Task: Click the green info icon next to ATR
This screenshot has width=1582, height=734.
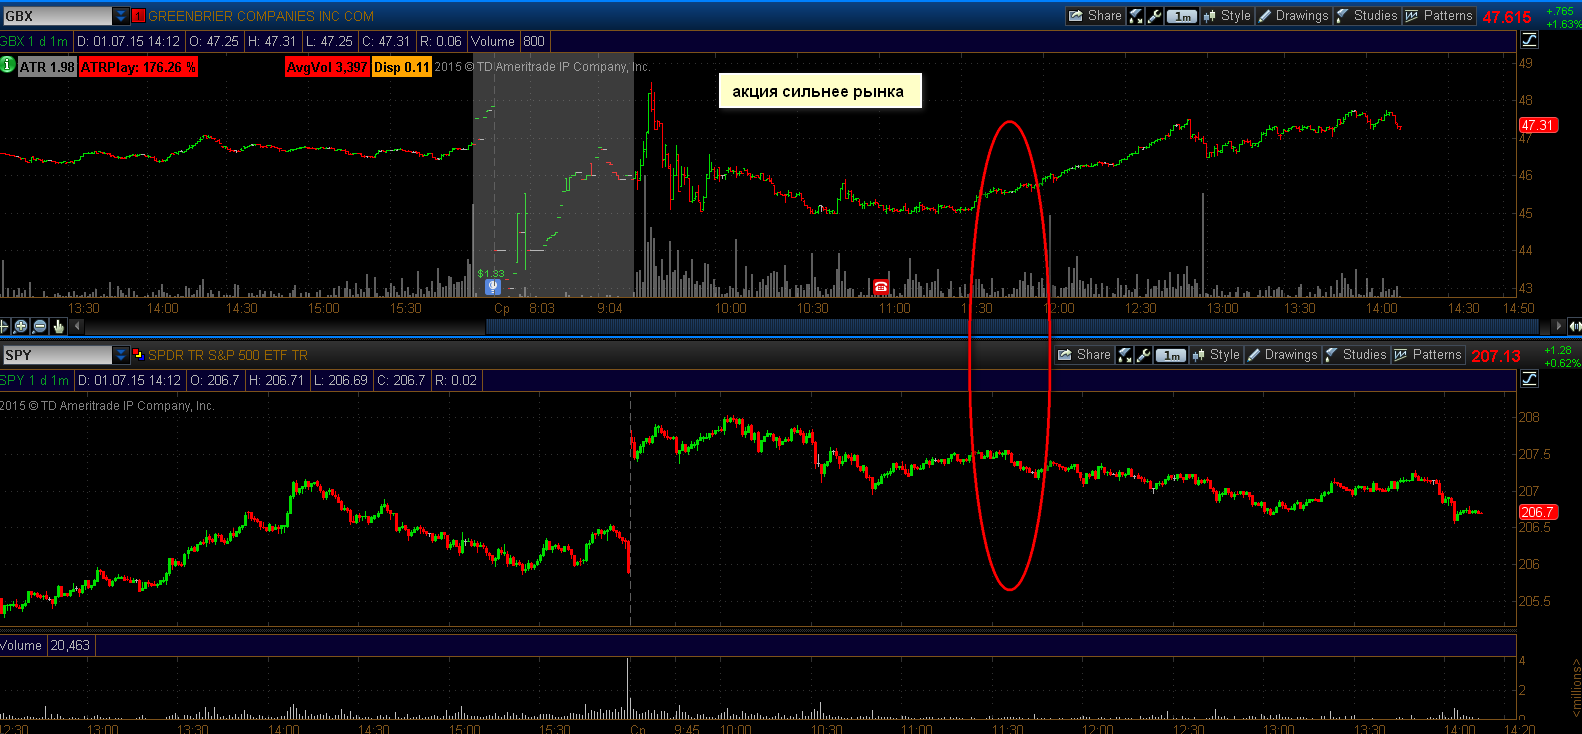Action: tap(8, 66)
